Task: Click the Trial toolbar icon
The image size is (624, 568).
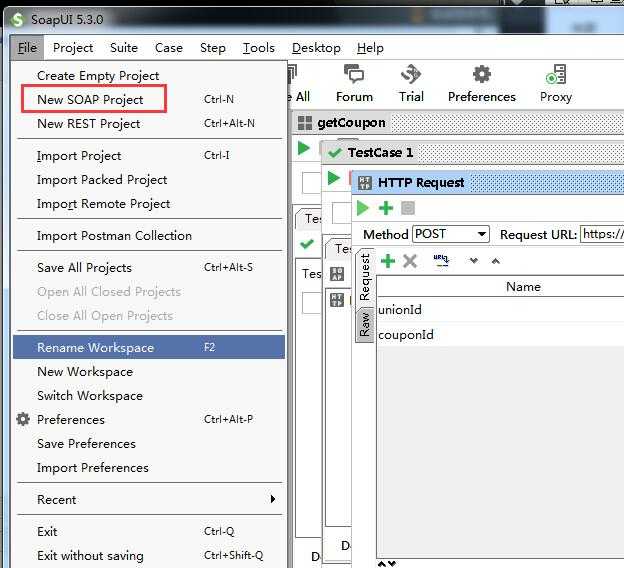Action: pos(411,84)
